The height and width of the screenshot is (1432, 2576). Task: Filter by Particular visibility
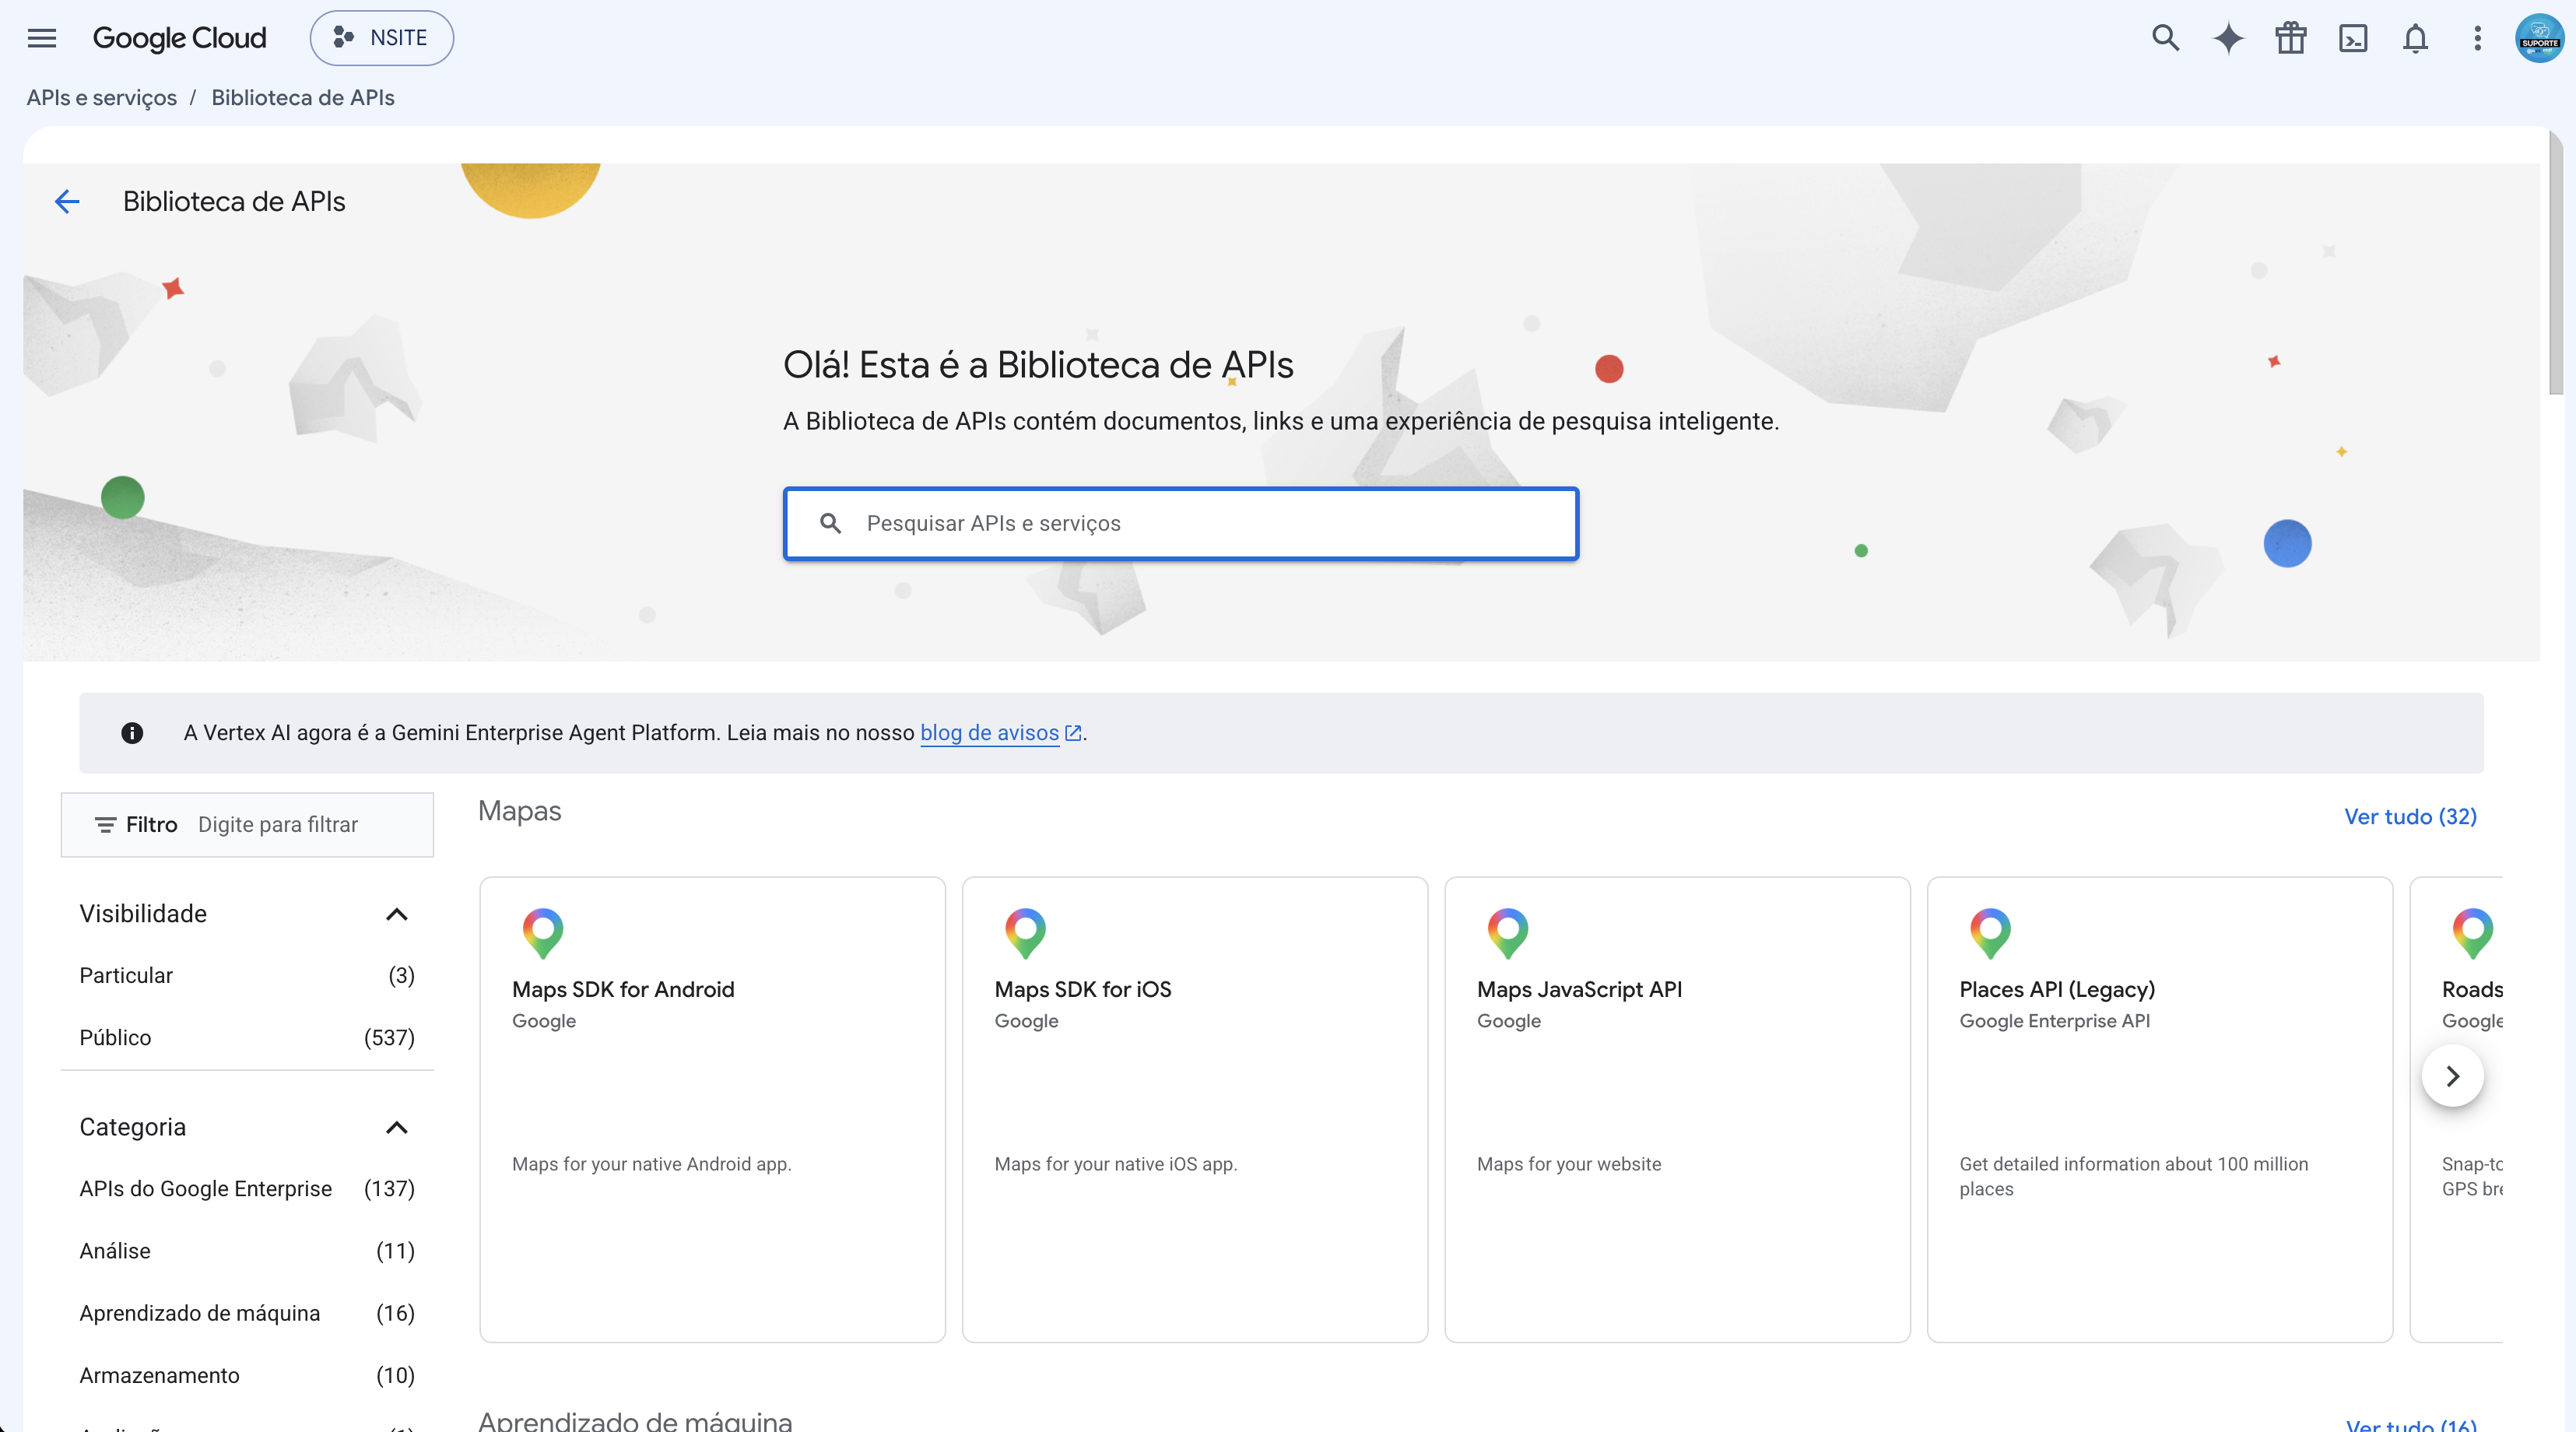point(247,975)
